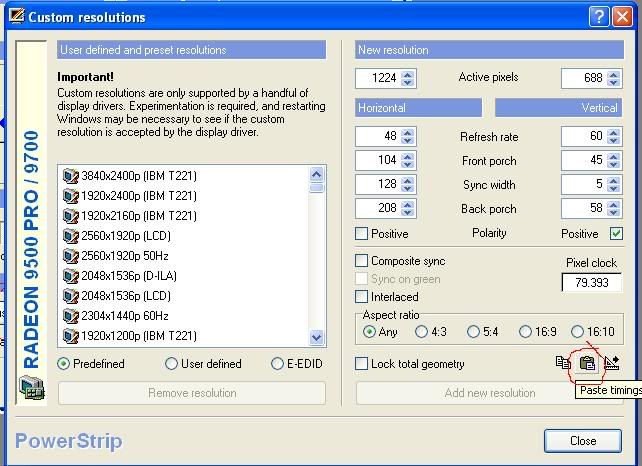Select Any aspect ratio option
The width and height of the screenshot is (642, 466).
(x=369, y=331)
